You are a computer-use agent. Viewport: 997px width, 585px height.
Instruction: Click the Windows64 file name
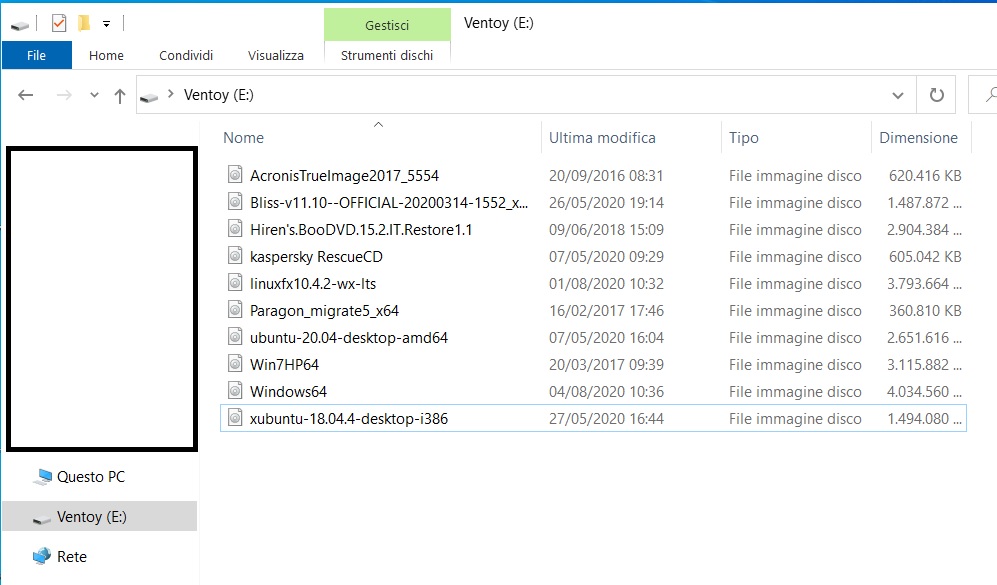click(288, 392)
